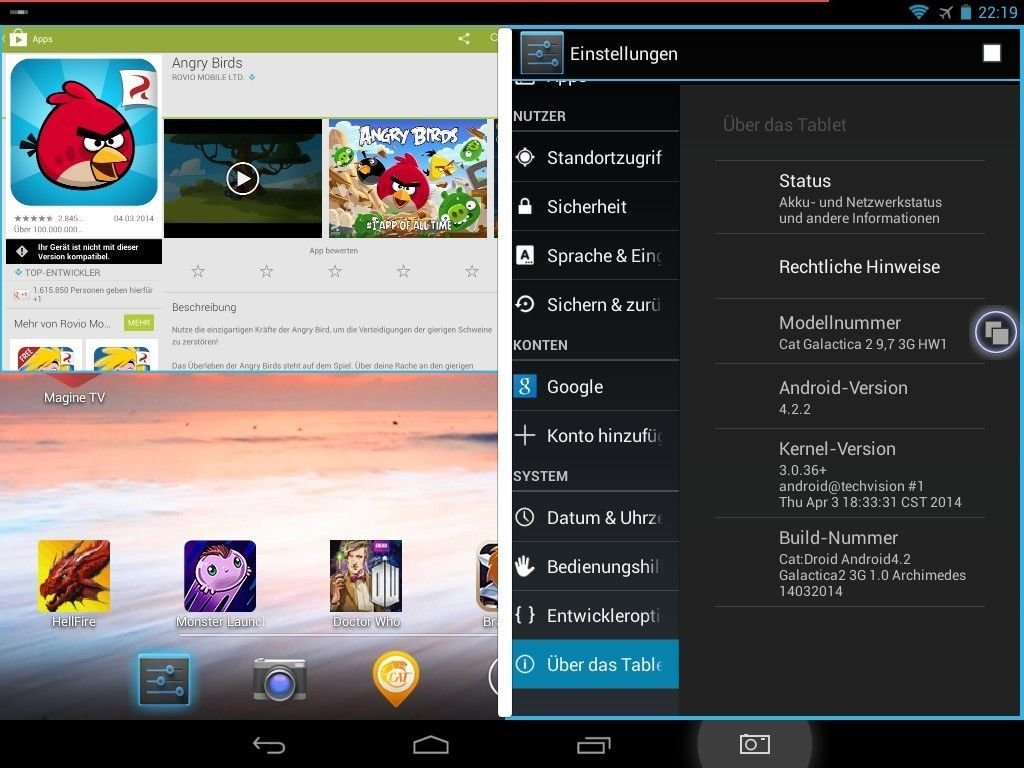Tap Kernel-Version entry
This screenshot has width=1024, height=768.
point(850,473)
